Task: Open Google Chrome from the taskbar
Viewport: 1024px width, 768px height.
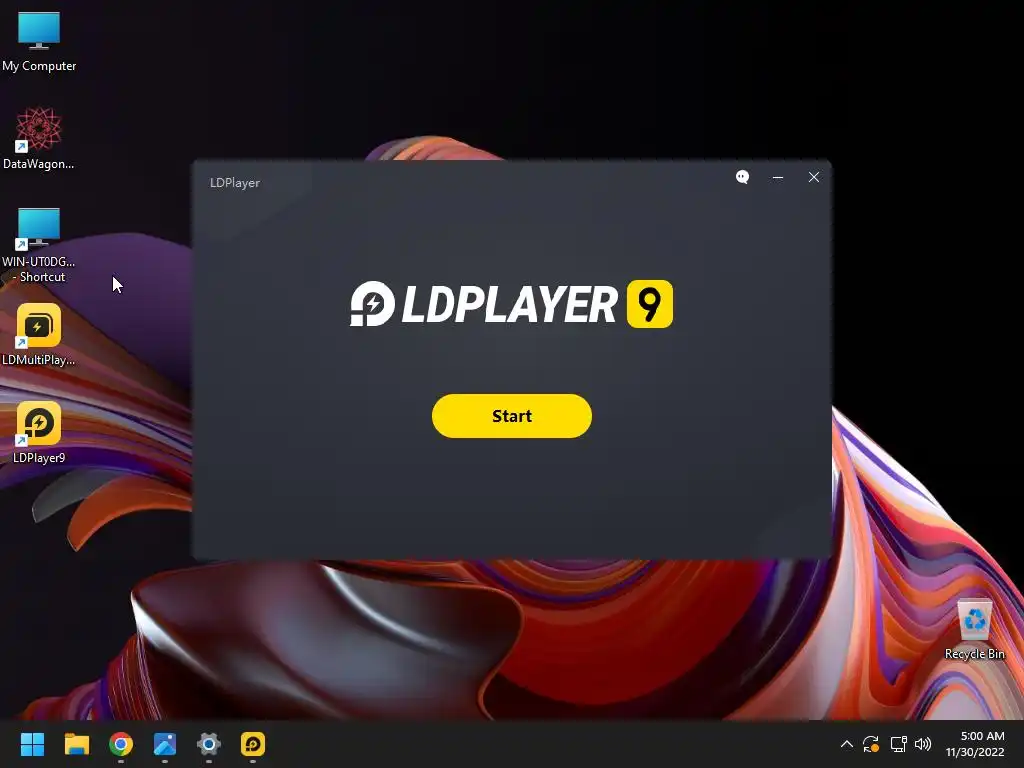Action: 121,744
